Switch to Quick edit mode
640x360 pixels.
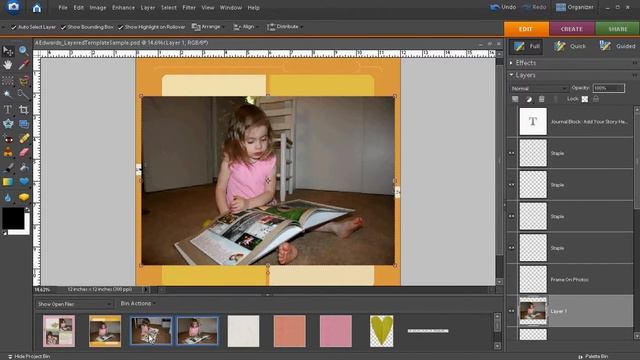pos(570,46)
